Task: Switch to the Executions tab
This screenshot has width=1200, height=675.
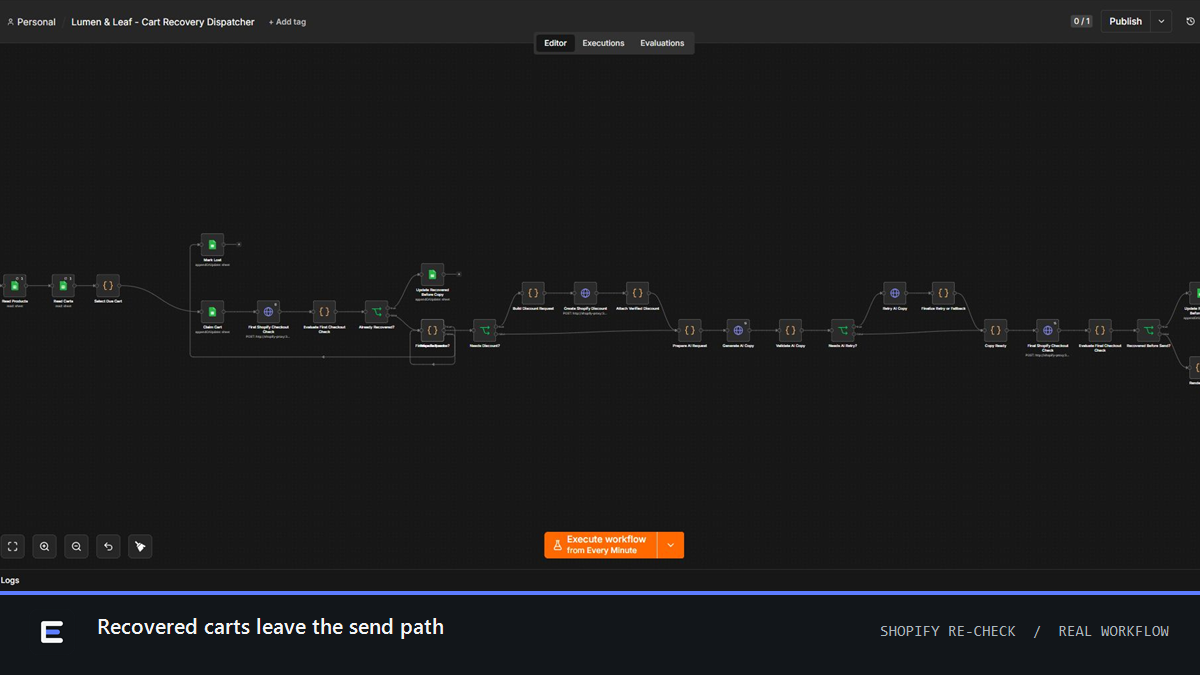Action: pyautogui.click(x=603, y=43)
